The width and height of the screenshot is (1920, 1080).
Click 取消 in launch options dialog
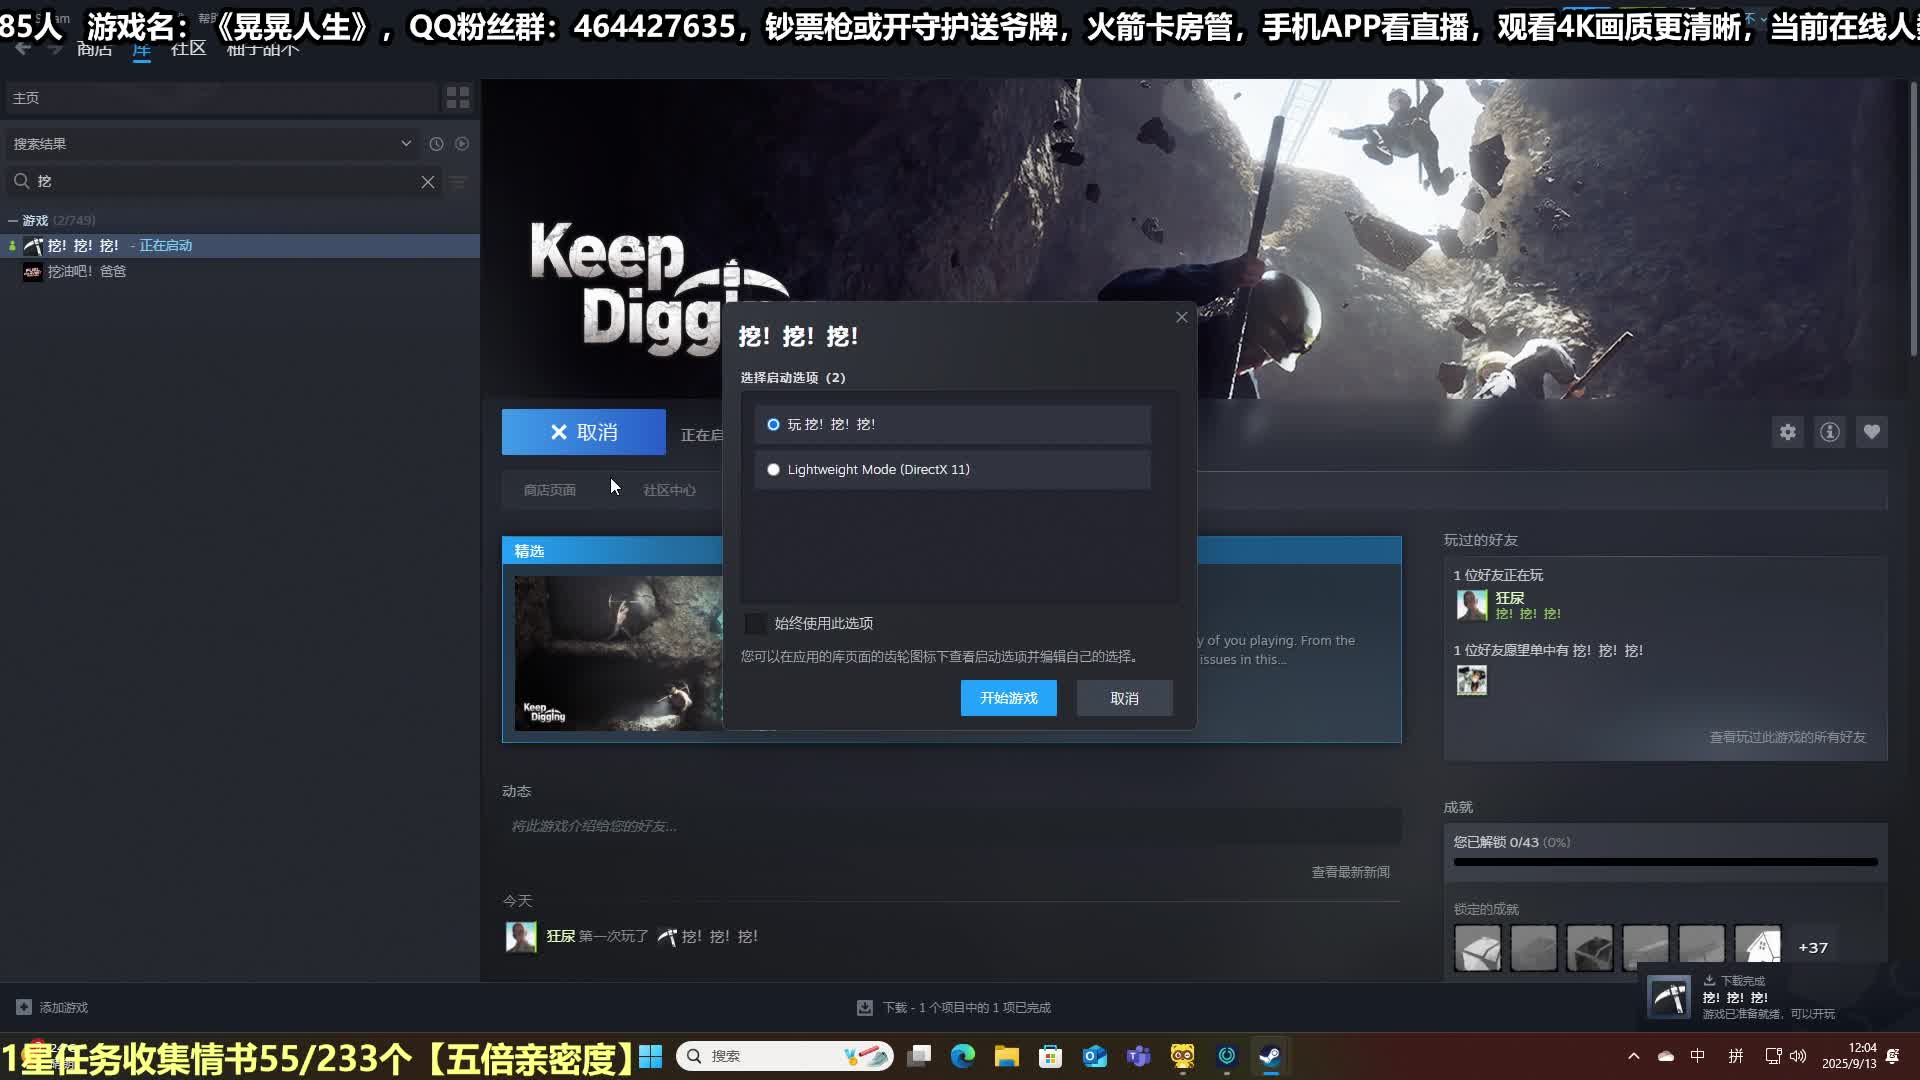[1125, 698]
